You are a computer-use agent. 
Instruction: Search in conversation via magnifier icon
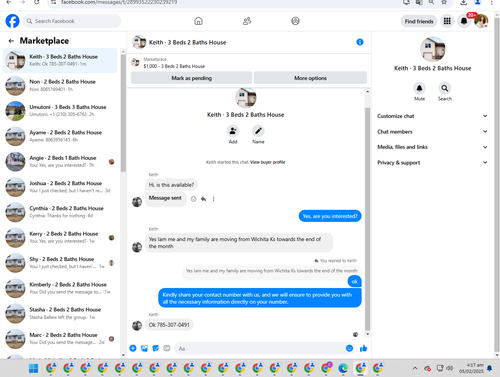point(445,88)
